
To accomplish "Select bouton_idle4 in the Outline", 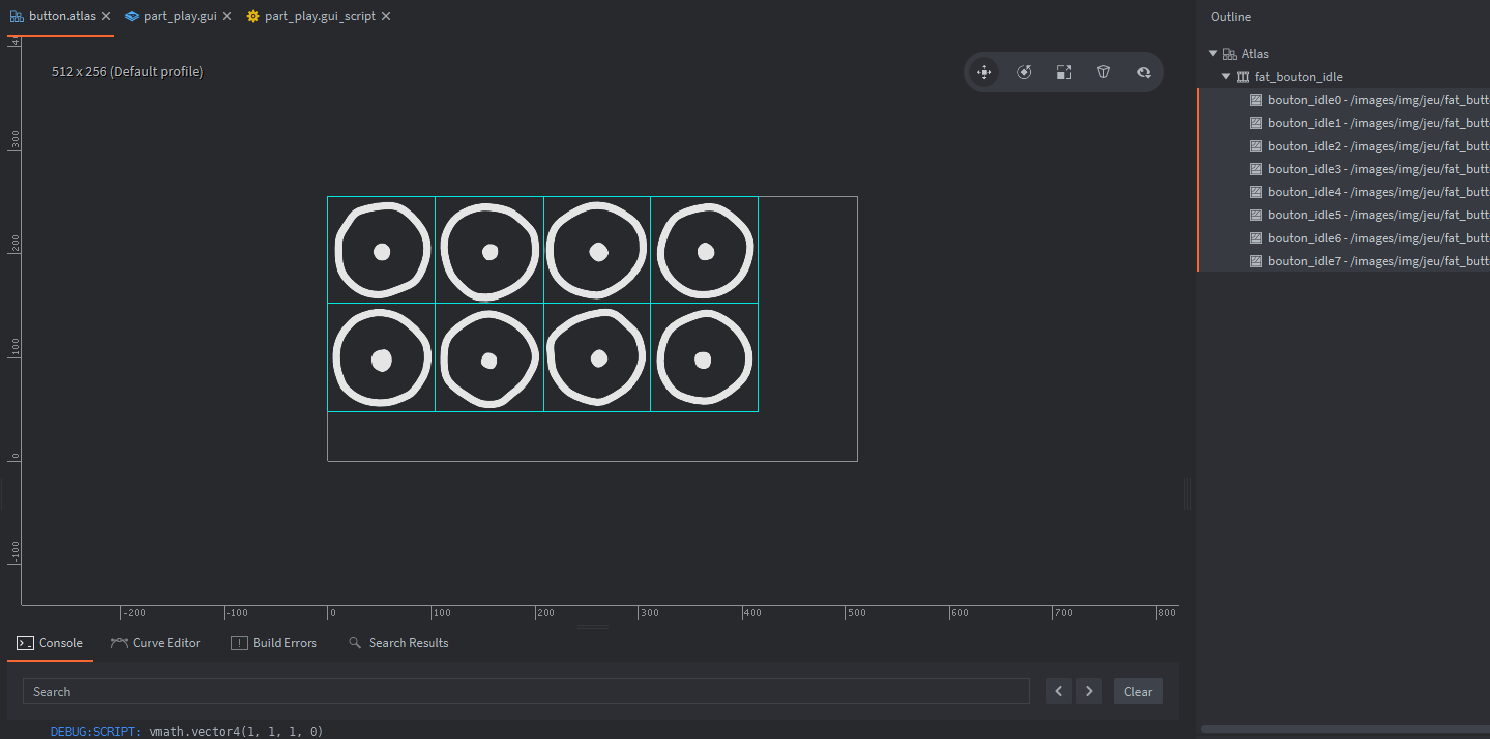I will 1343,192.
